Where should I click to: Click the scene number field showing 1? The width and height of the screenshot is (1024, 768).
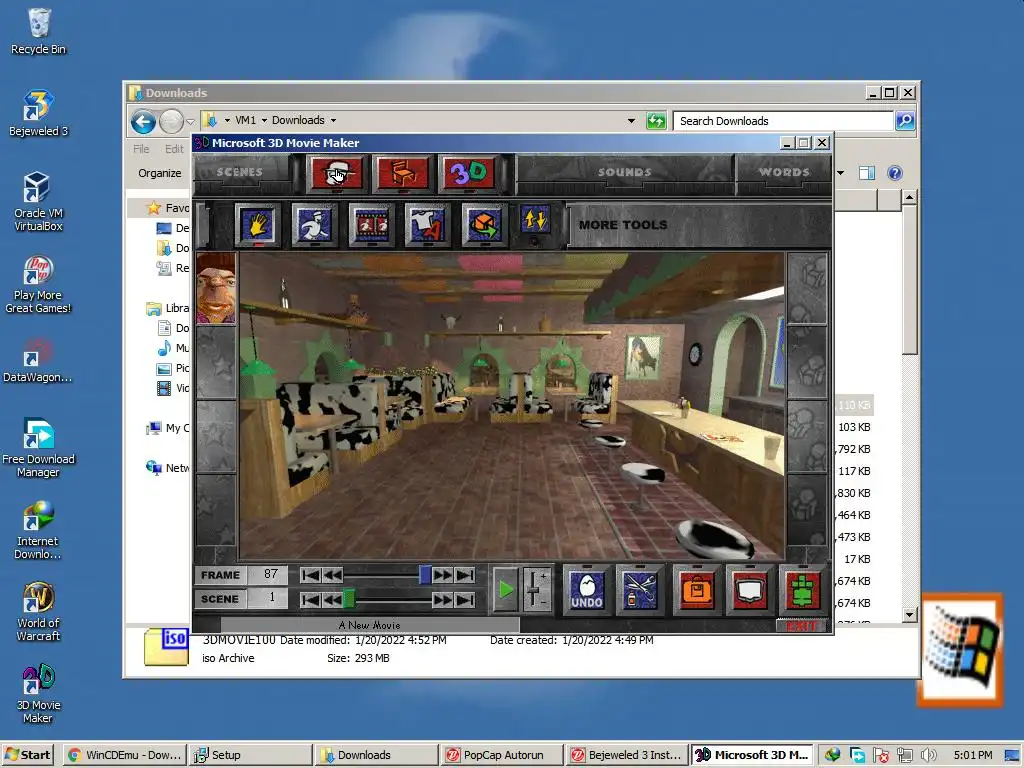(x=268, y=598)
